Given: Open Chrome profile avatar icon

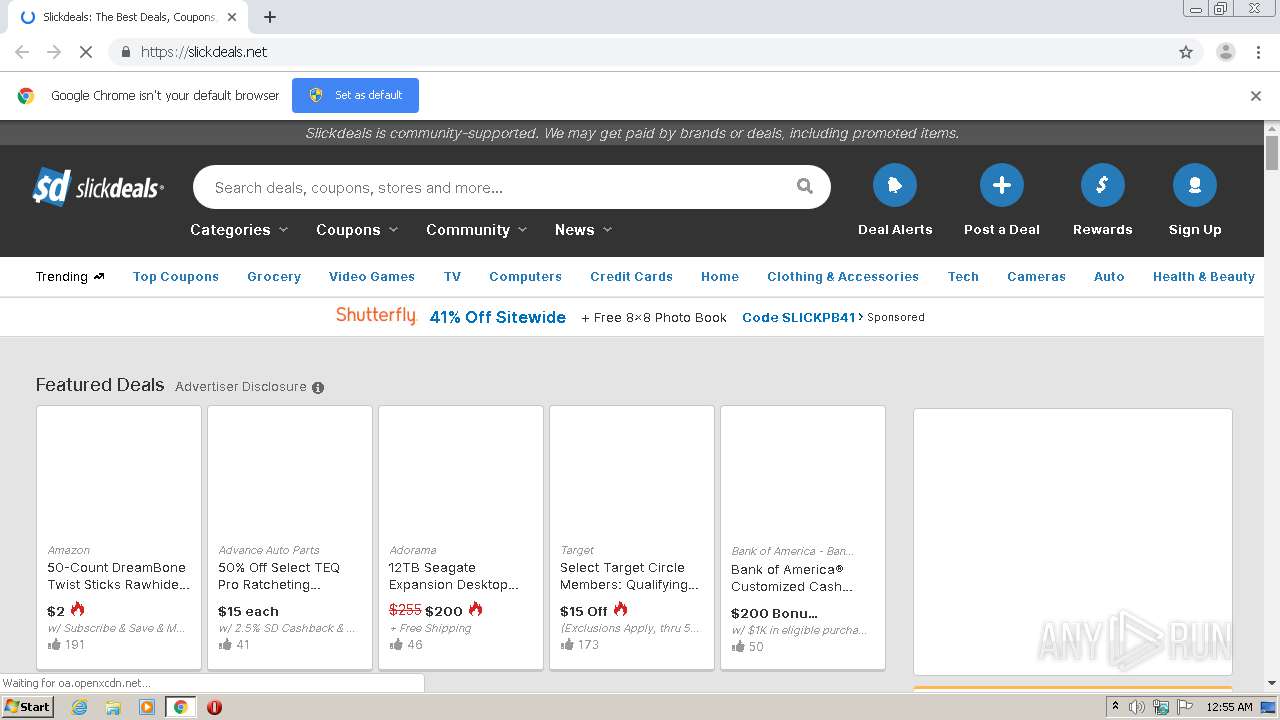Looking at the screenshot, I should (x=1225, y=52).
